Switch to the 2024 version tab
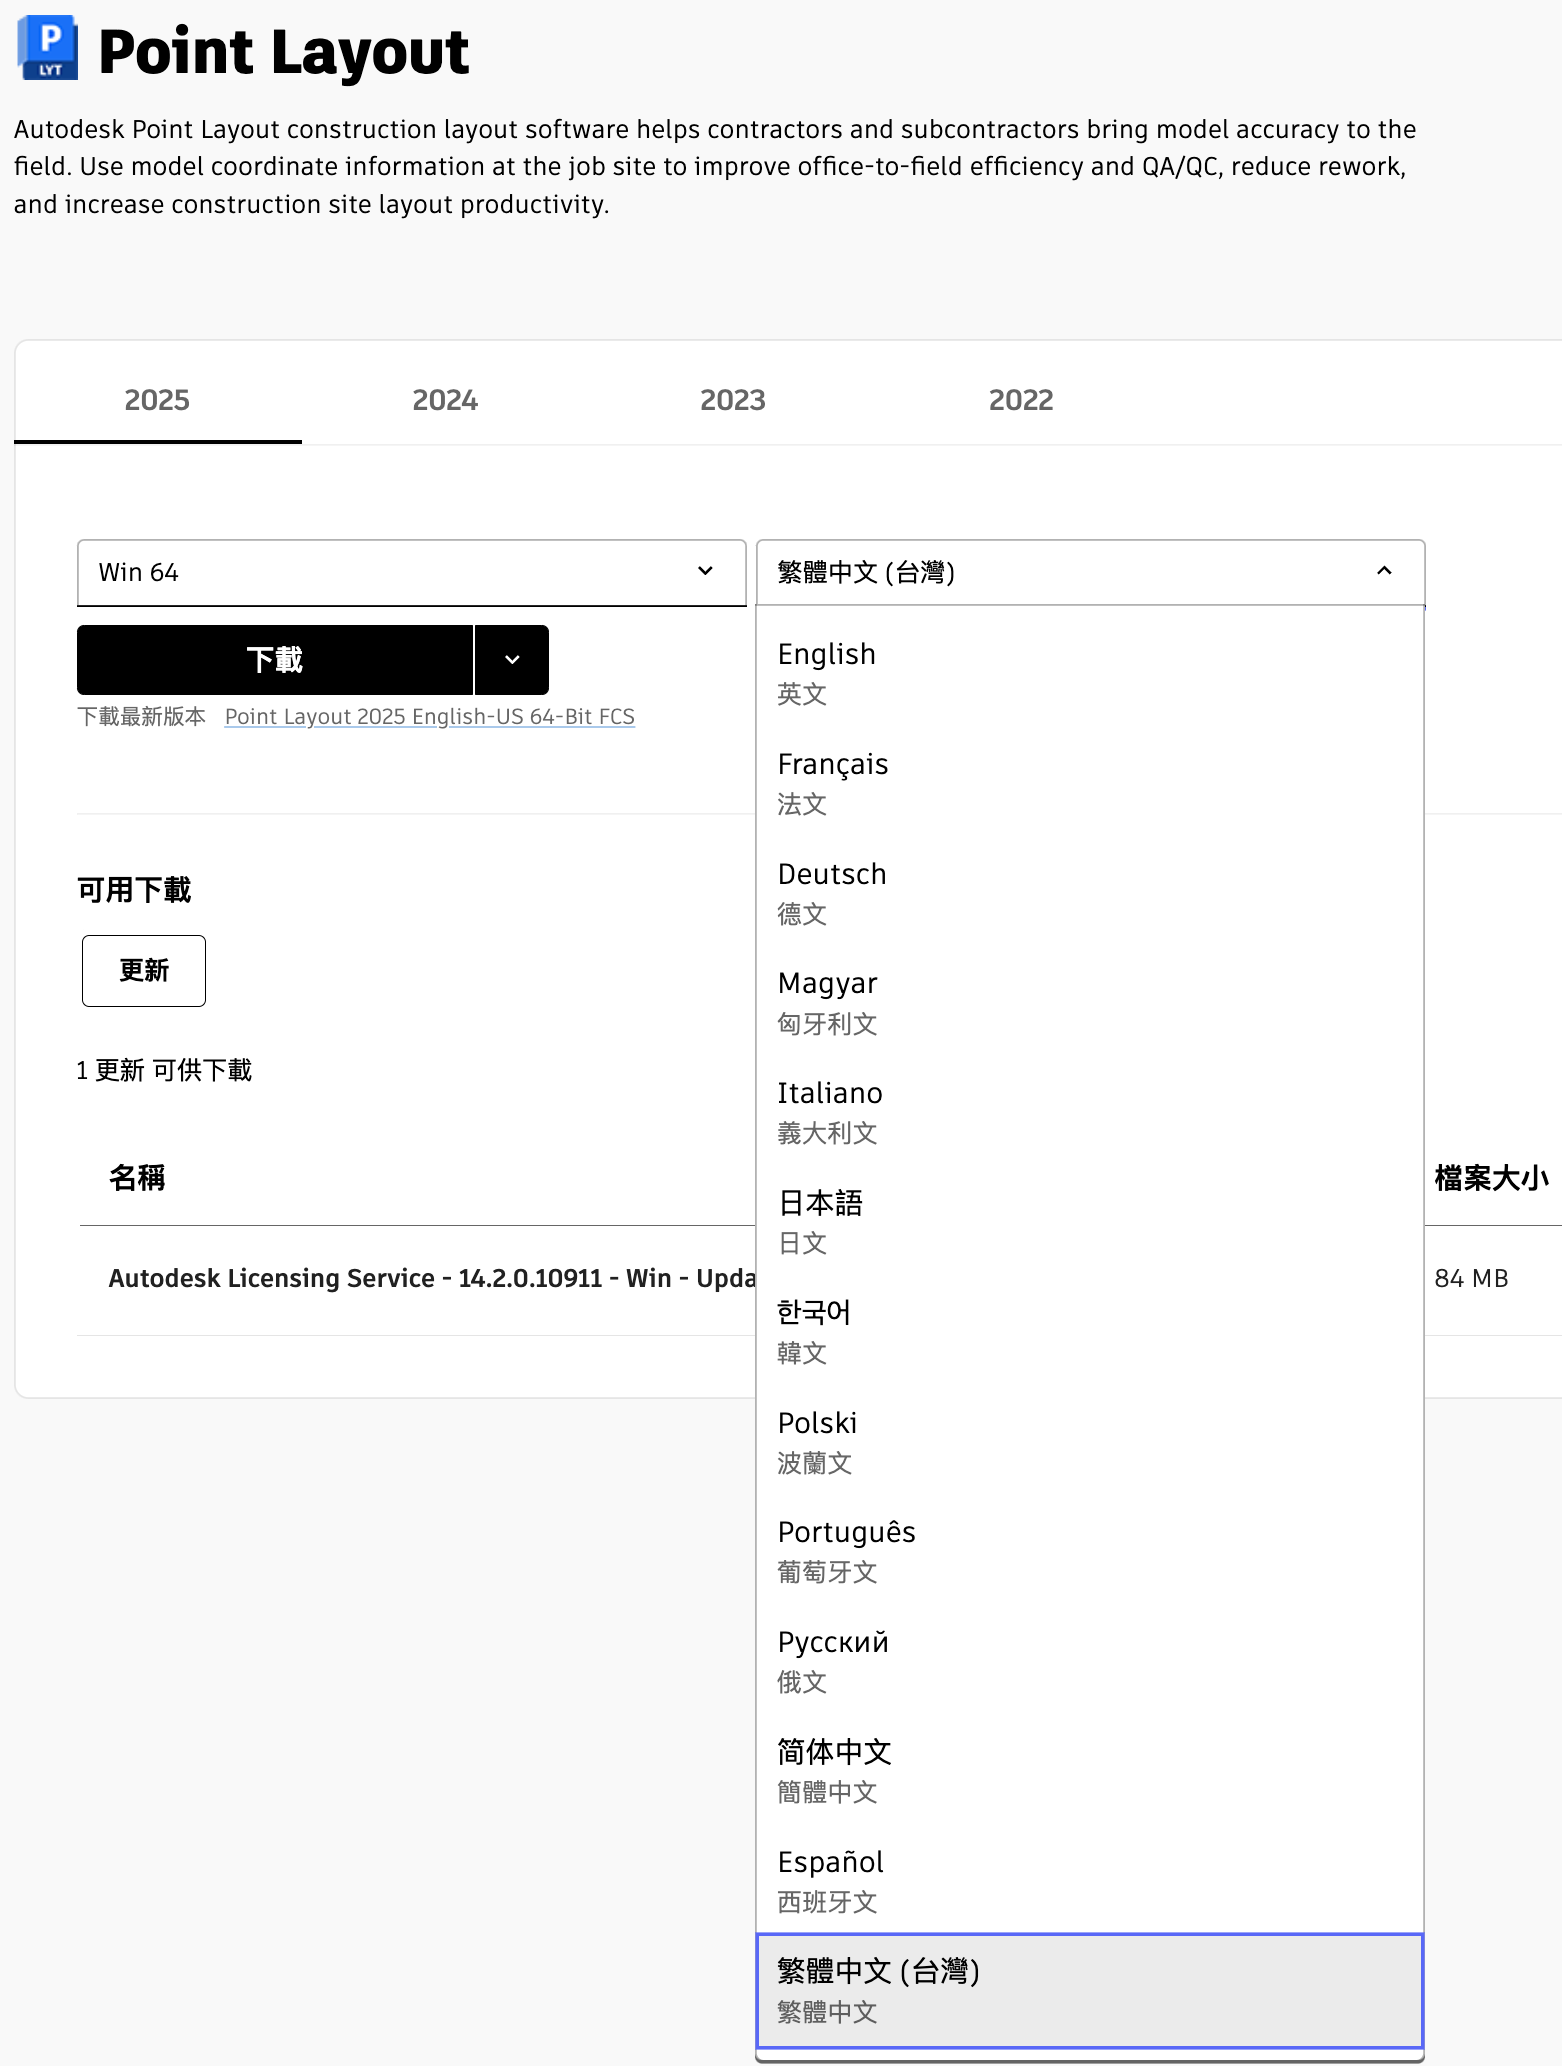Viewport: 1562px width, 2066px height. click(x=445, y=400)
